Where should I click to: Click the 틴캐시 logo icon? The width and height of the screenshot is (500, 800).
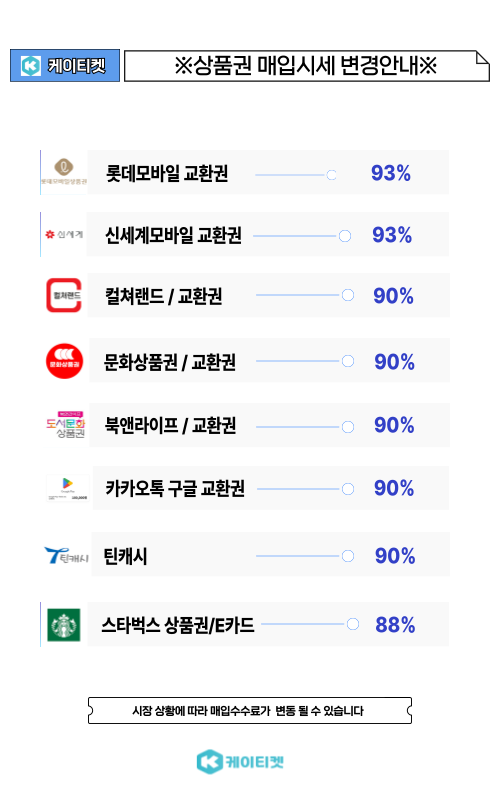coord(66,556)
